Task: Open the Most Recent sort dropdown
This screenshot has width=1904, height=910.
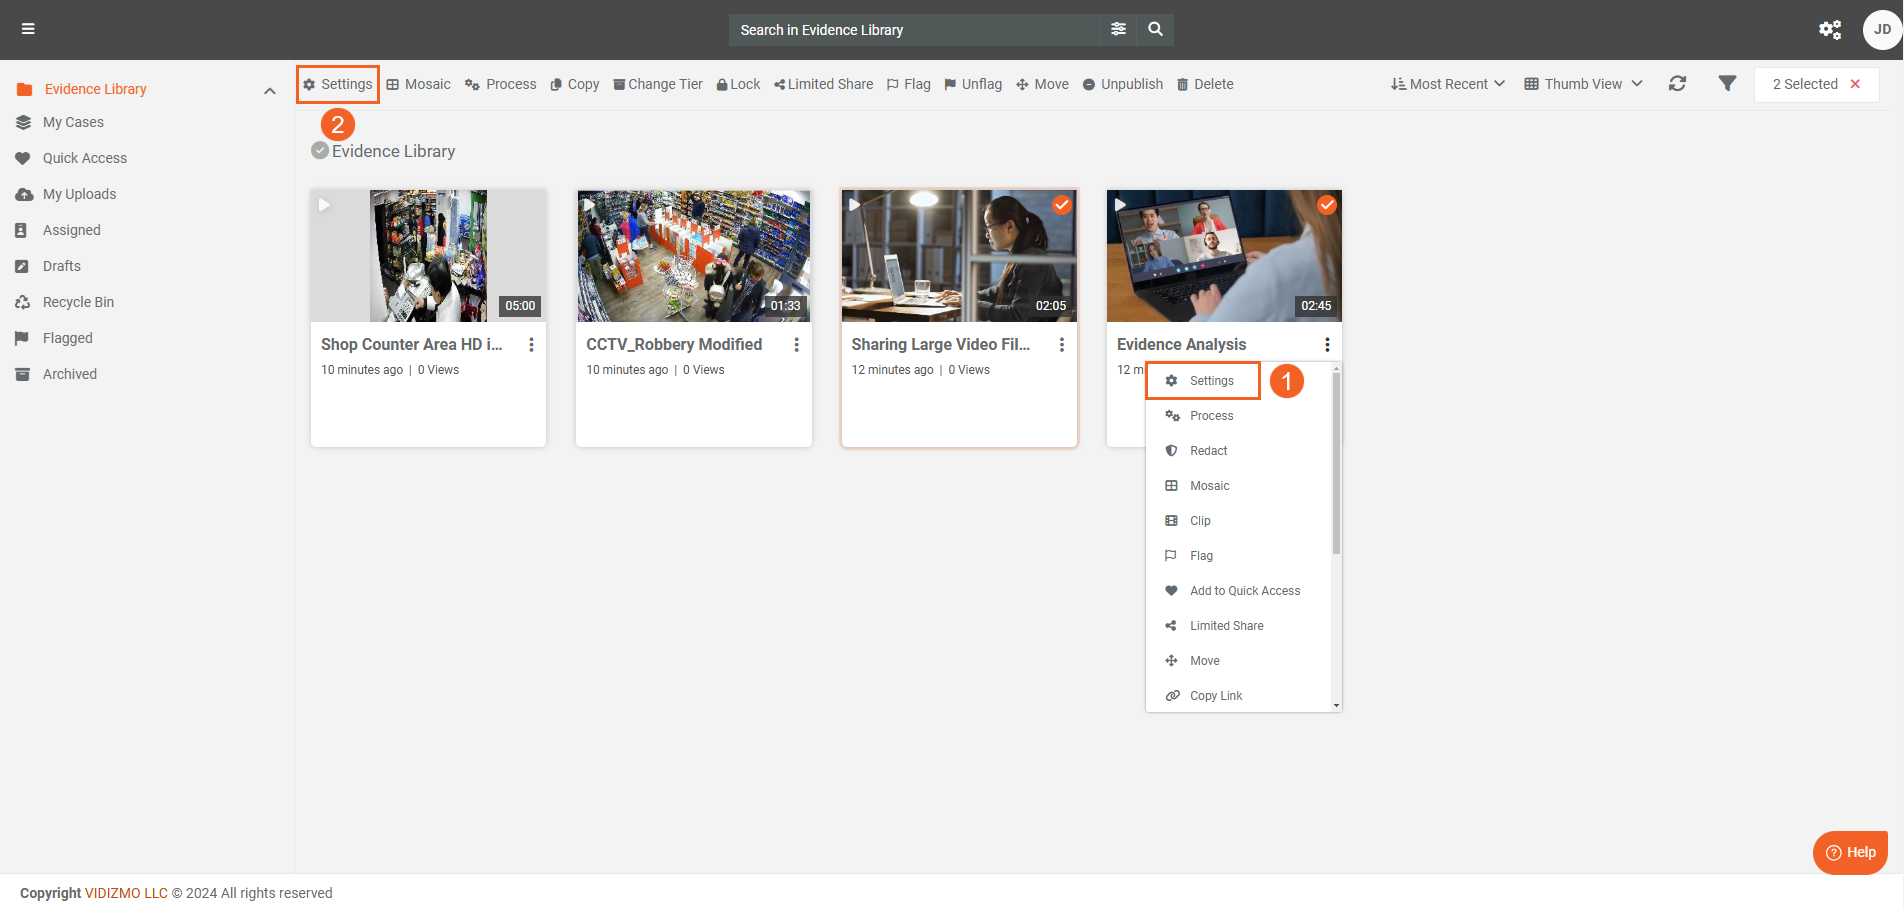Action: [1447, 84]
